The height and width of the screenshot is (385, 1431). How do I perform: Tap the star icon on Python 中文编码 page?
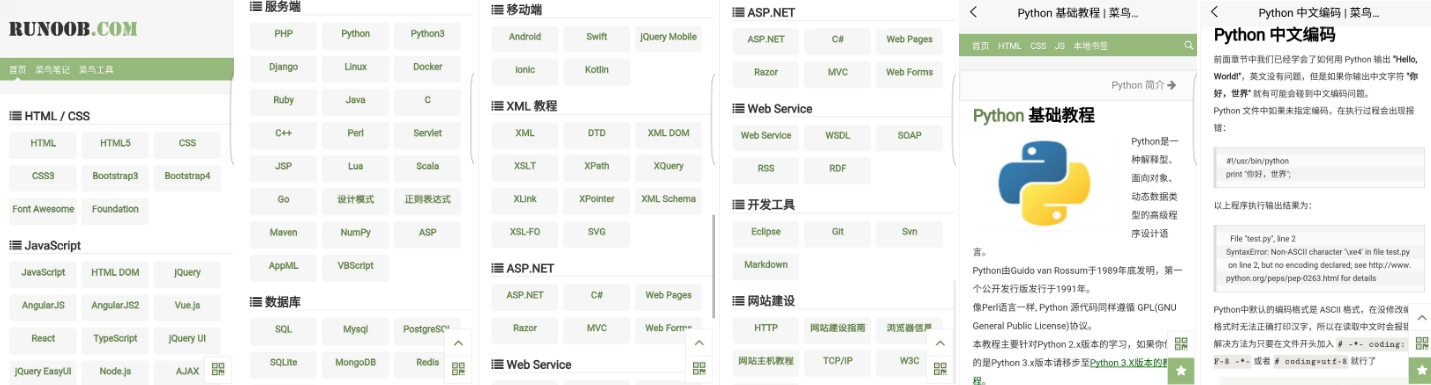pos(1420,370)
